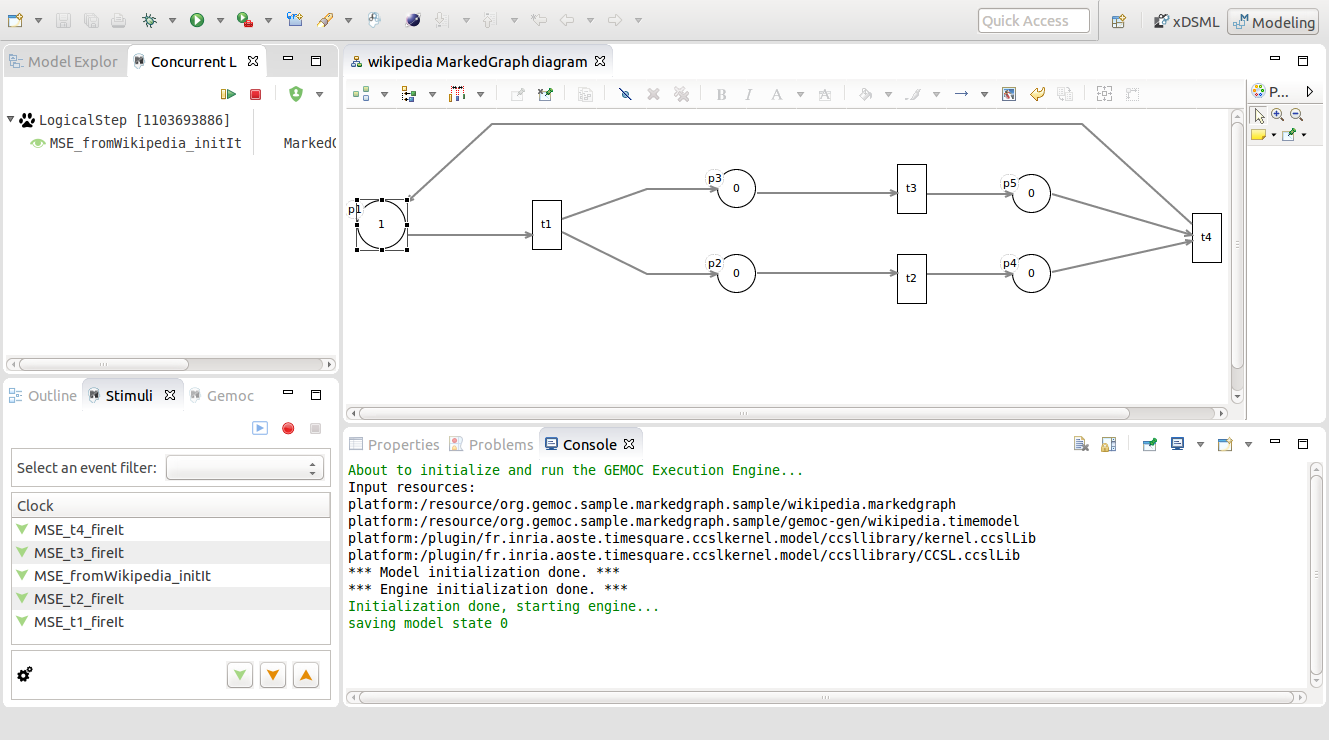Click into the Quick Access search field
The image size is (1329, 740).
(1033, 21)
